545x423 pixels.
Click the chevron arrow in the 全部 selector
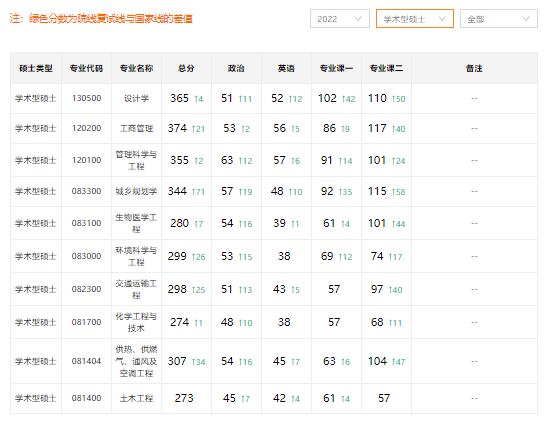click(x=526, y=19)
